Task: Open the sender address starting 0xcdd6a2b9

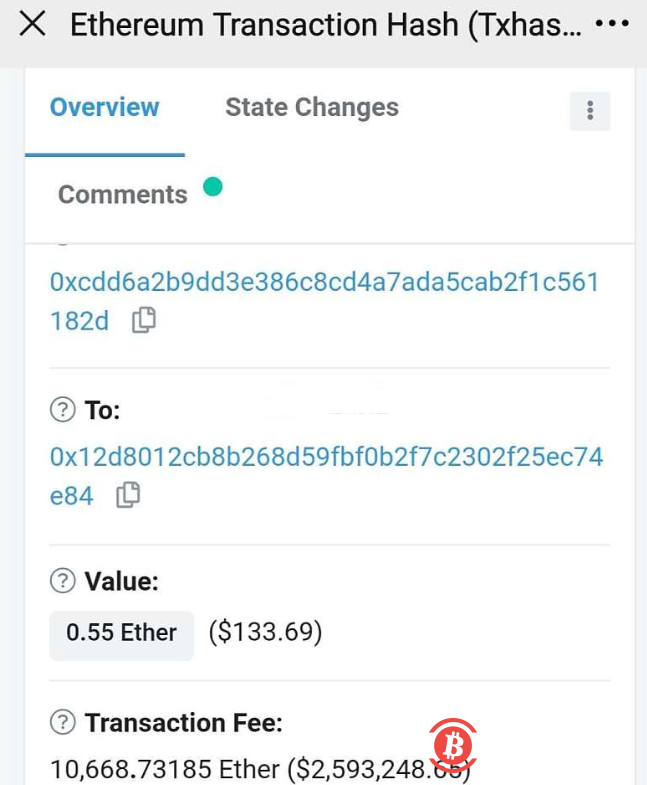Action: pos(324,283)
